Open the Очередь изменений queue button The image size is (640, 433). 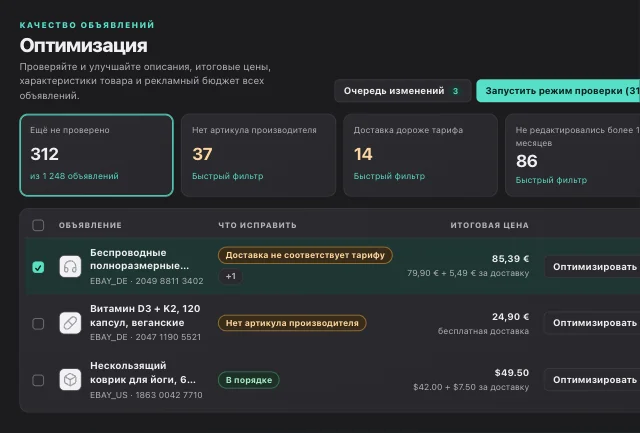pos(402,91)
